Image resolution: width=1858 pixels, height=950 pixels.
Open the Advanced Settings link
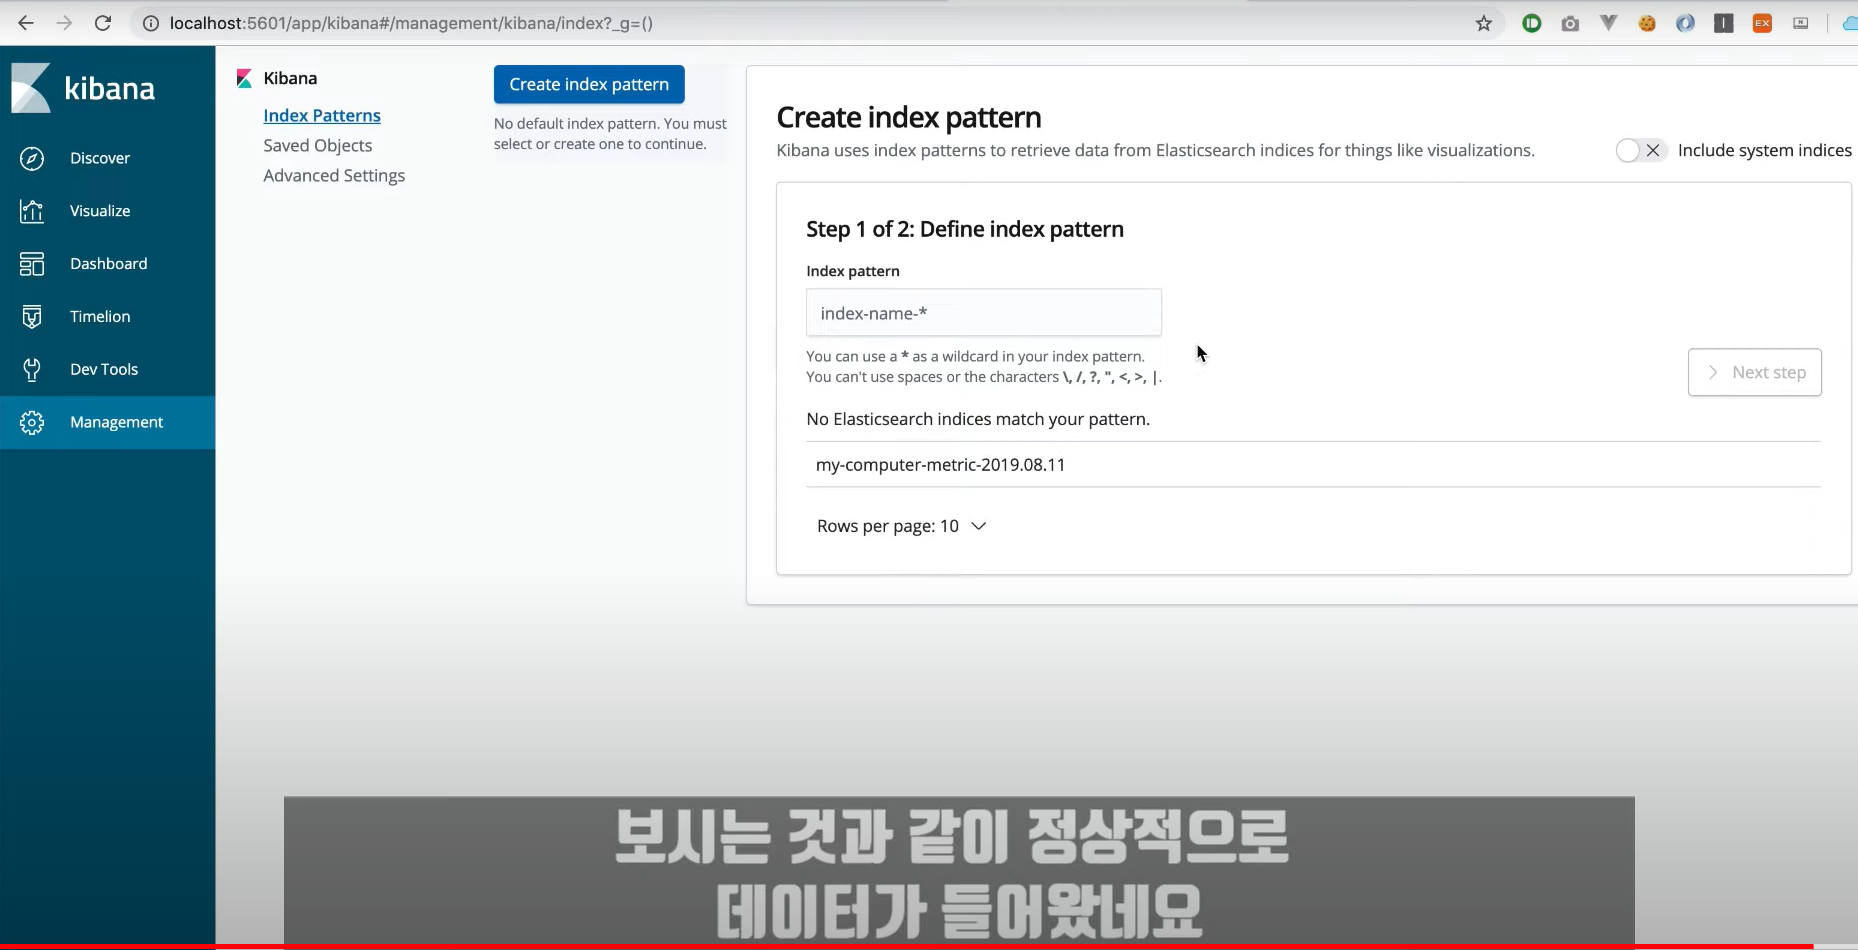[334, 175]
